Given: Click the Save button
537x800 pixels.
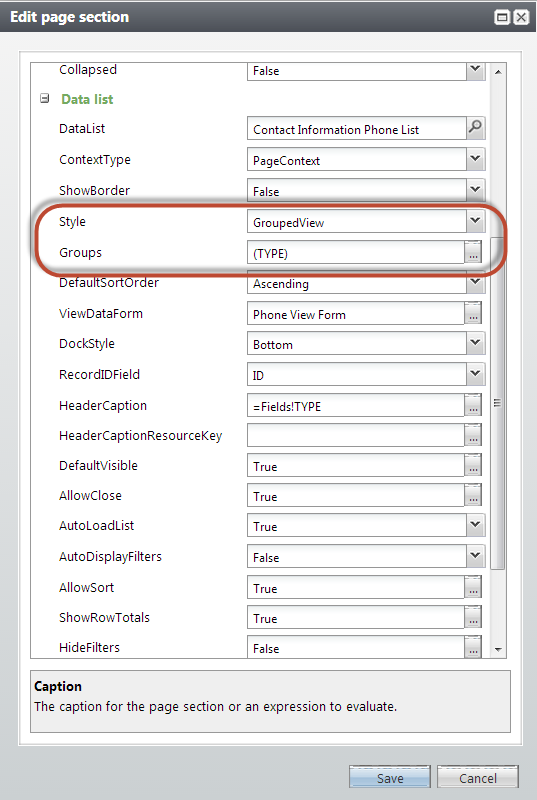Looking at the screenshot, I should pos(390,777).
